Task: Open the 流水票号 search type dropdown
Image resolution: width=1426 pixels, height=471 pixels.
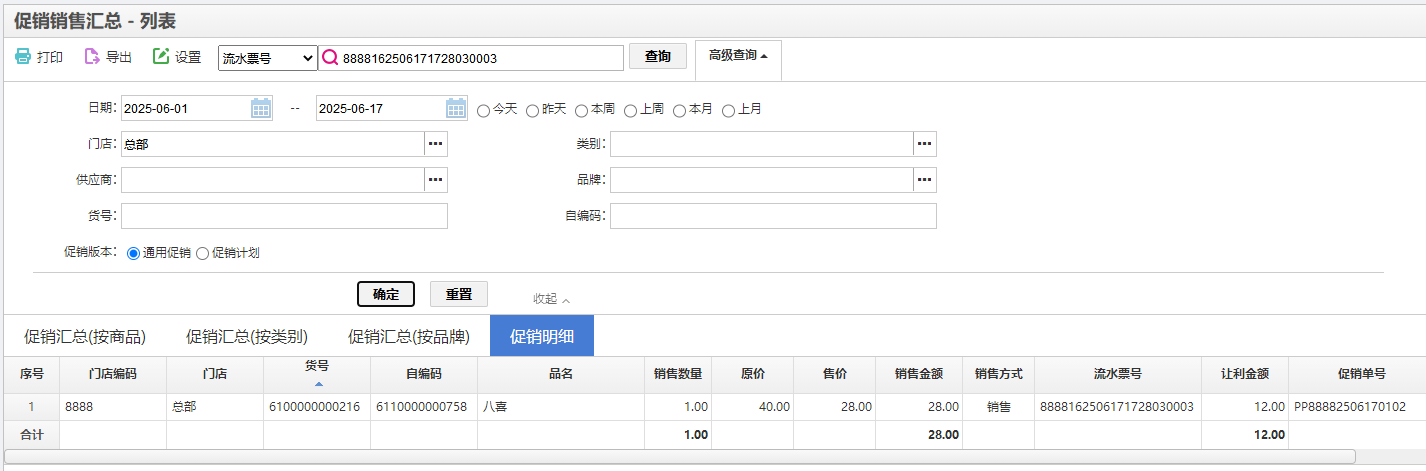Action: 268,58
